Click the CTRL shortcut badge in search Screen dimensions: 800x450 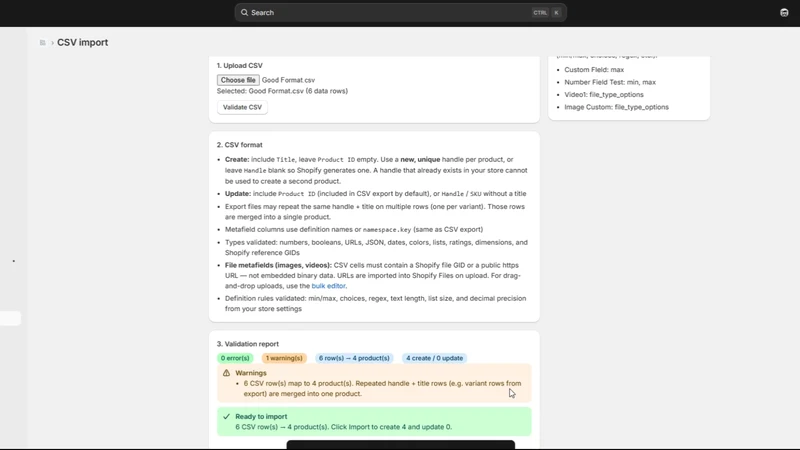(540, 12)
